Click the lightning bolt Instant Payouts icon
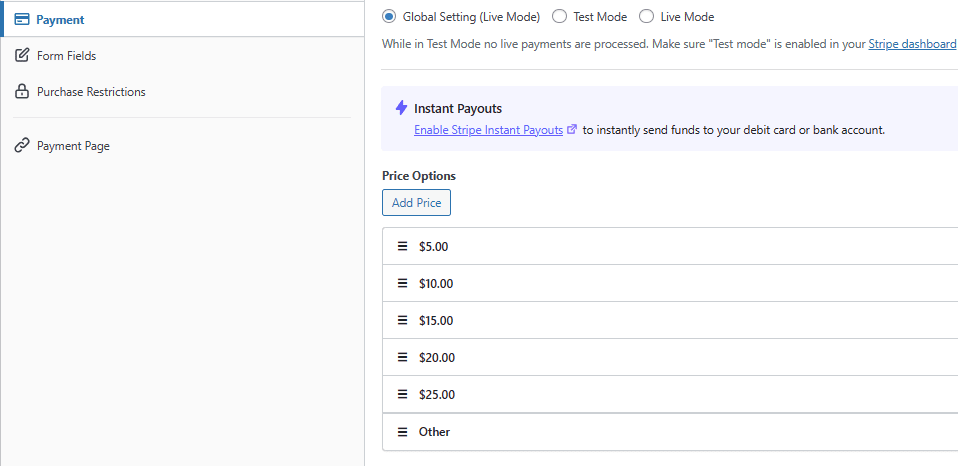Screen dimensions: 958x466 (x=401, y=108)
